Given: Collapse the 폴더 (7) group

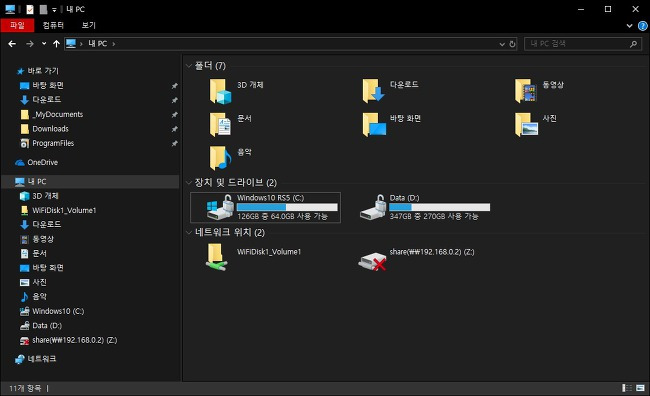Looking at the screenshot, I should [x=189, y=66].
